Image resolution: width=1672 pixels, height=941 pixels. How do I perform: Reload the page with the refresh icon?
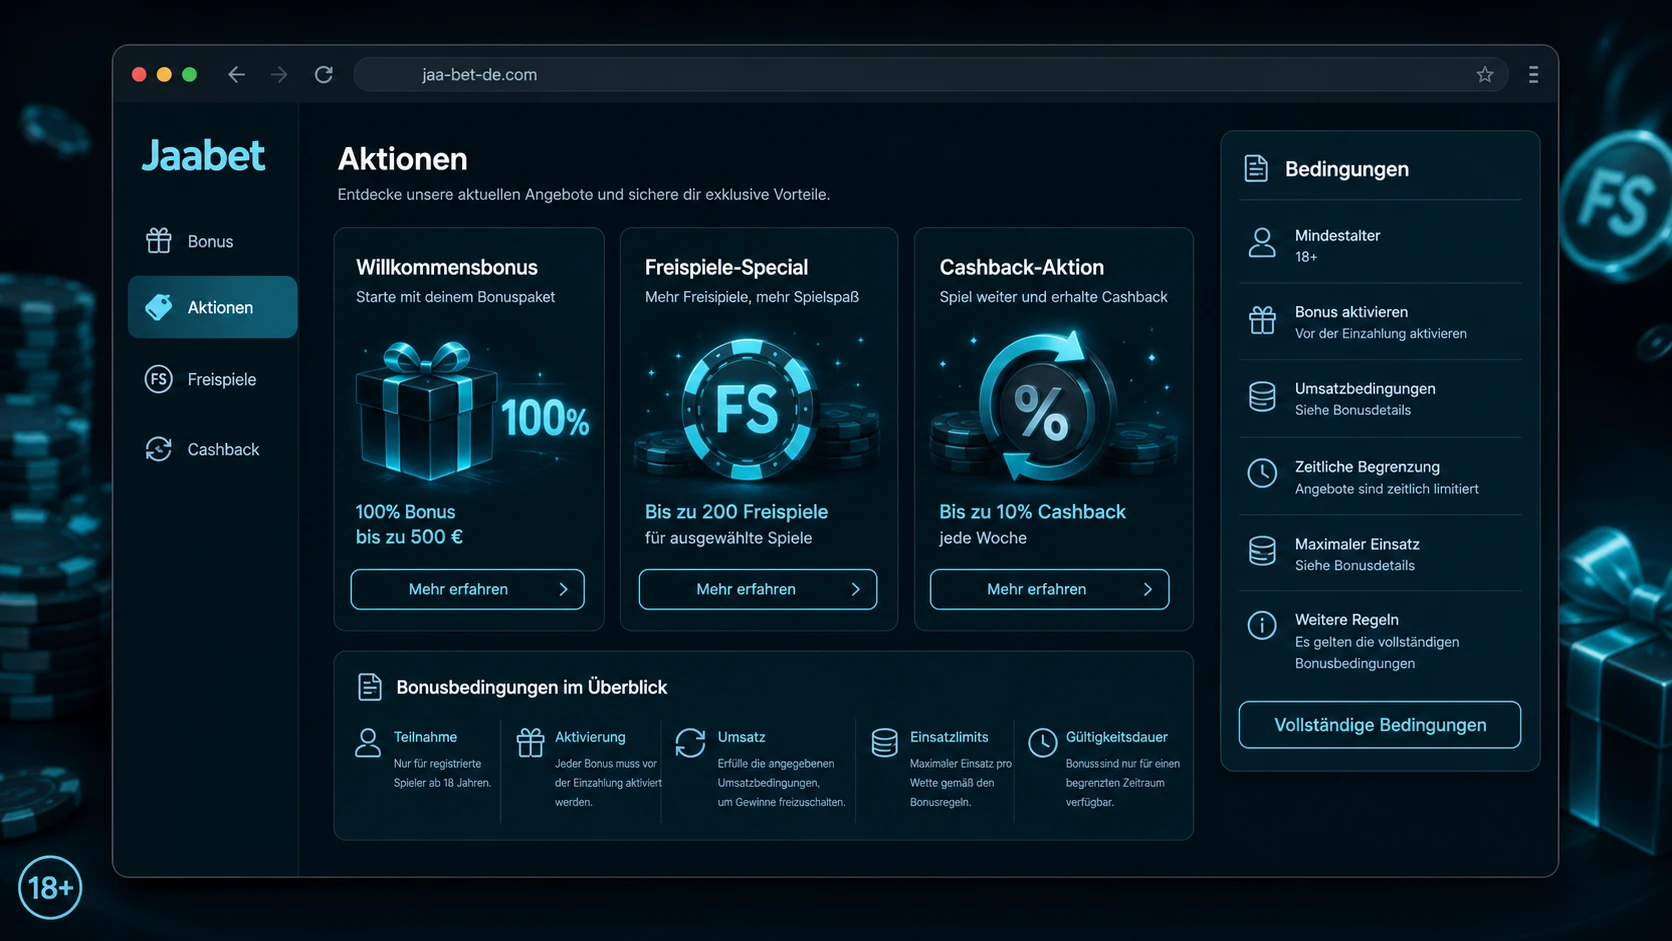(x=324, y=75)
